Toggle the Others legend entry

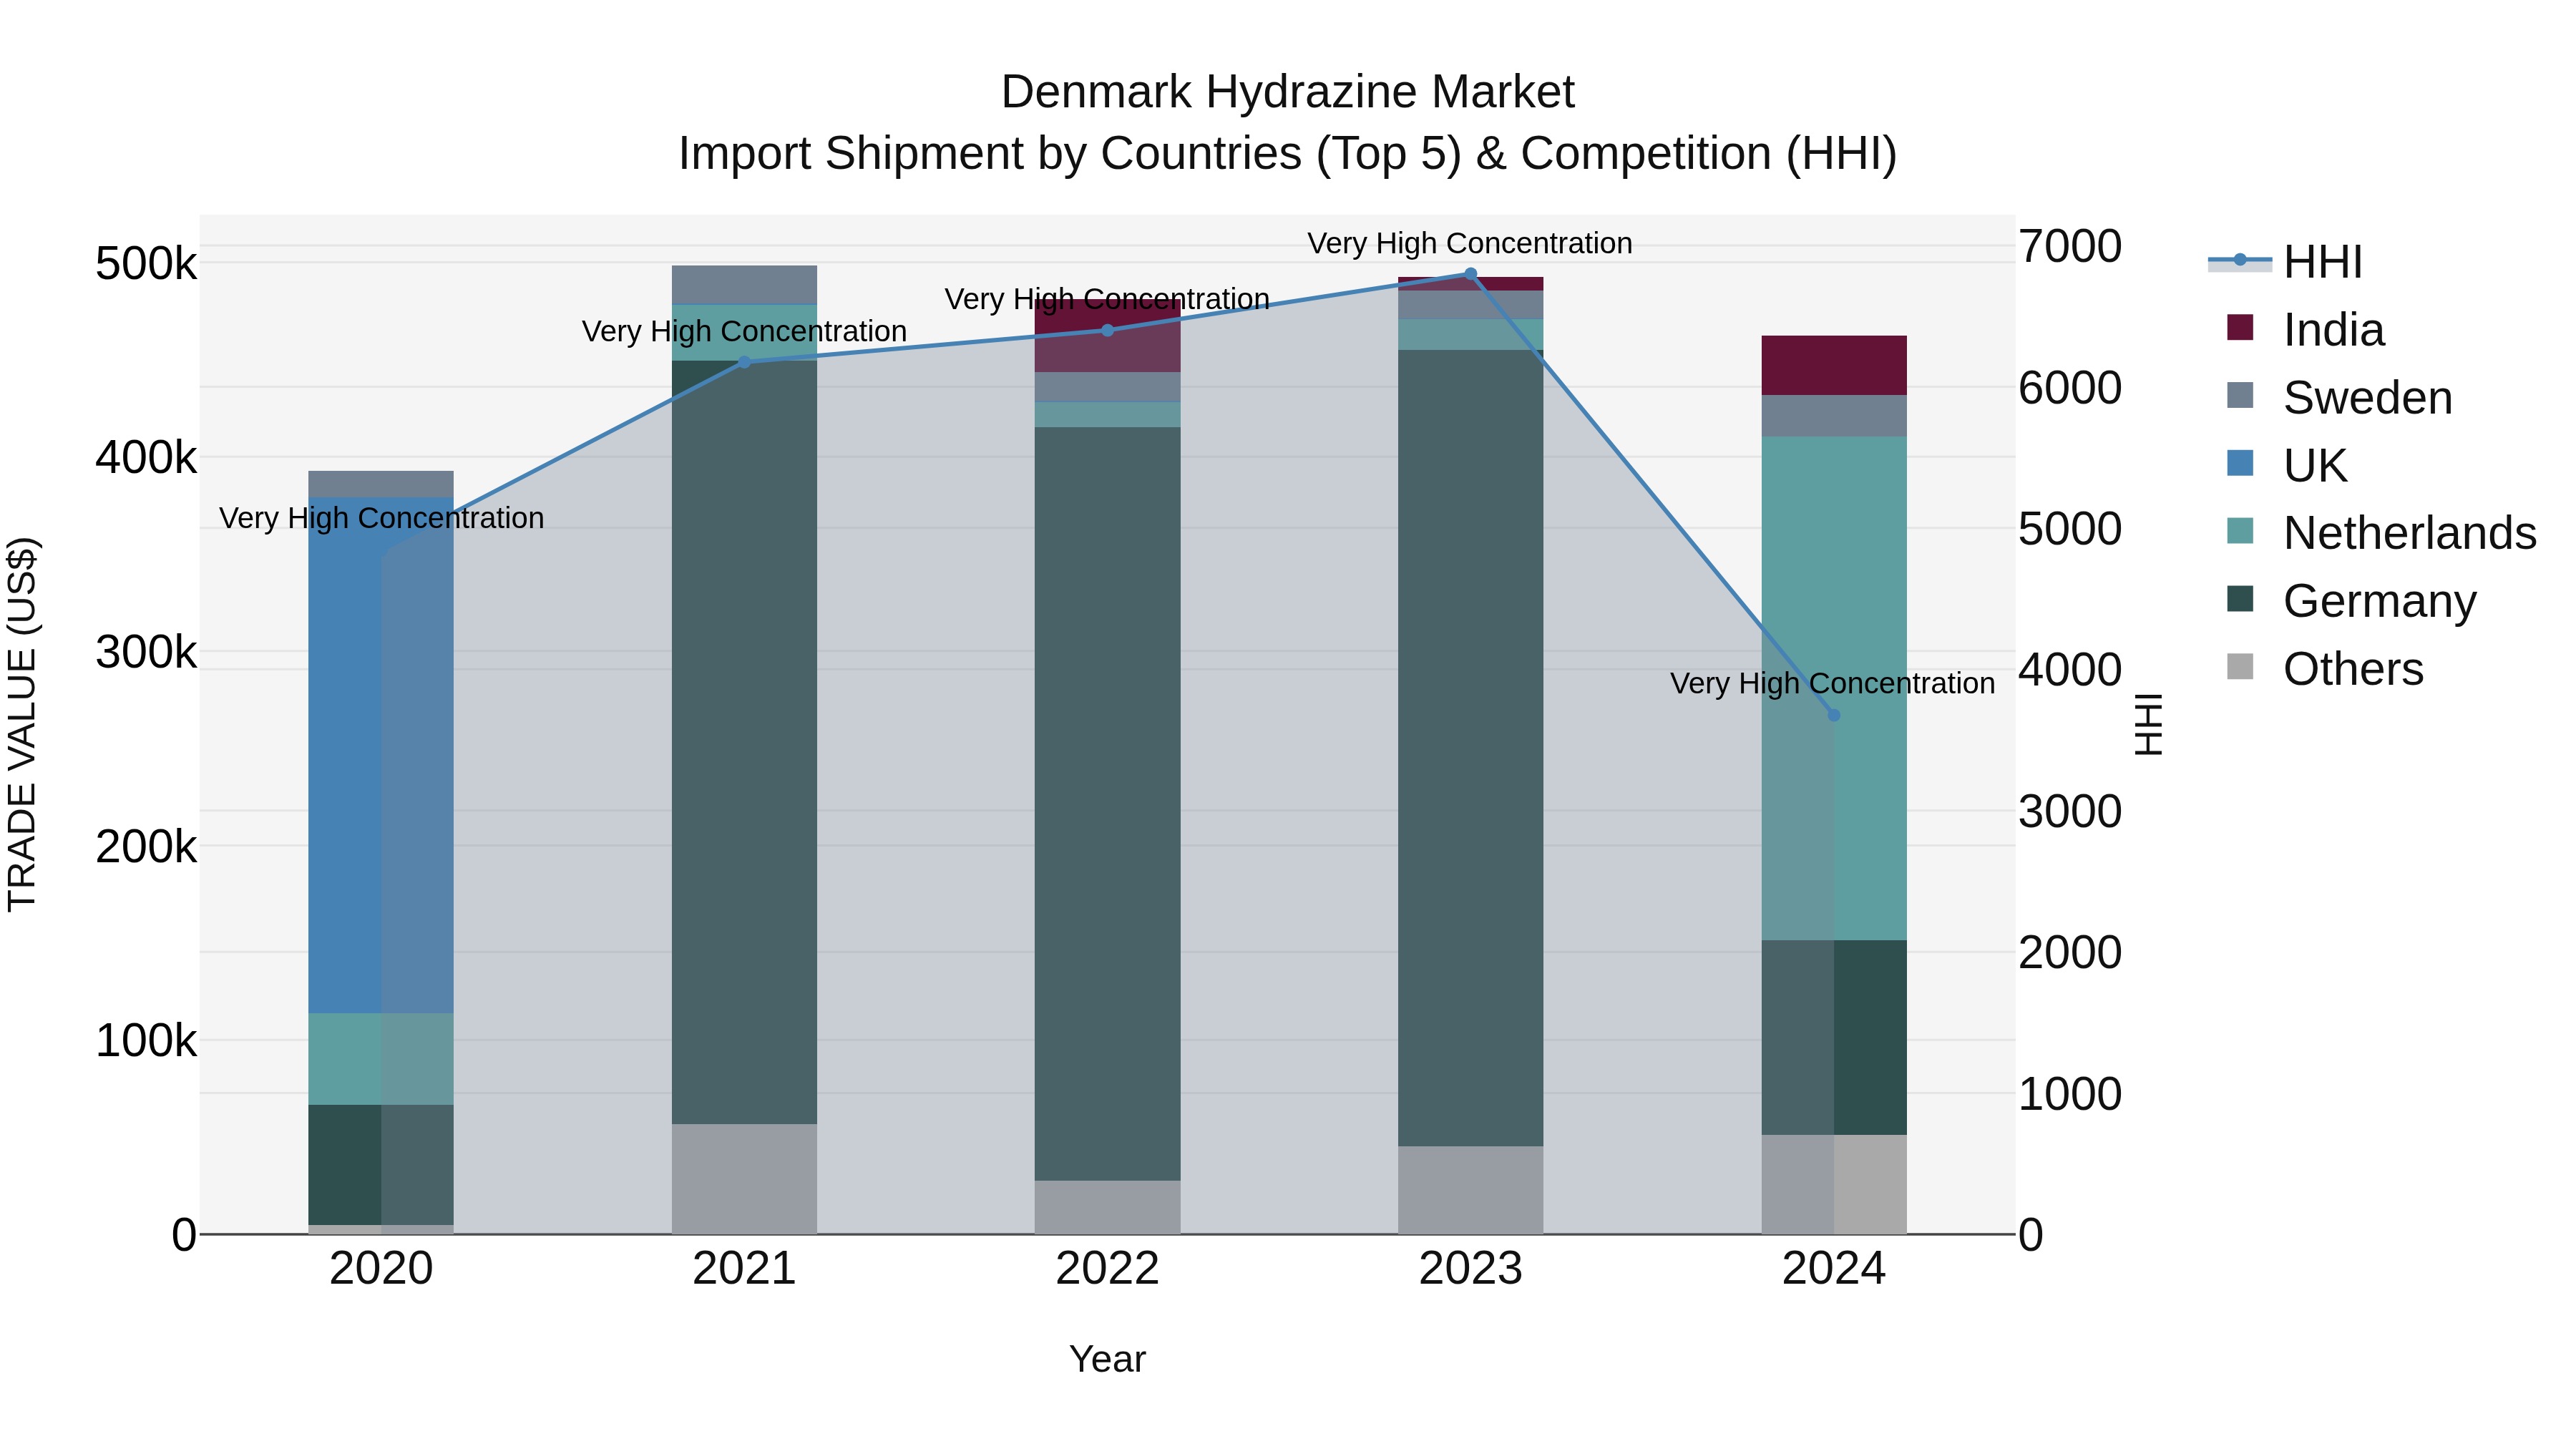(x=2325, y=669)
